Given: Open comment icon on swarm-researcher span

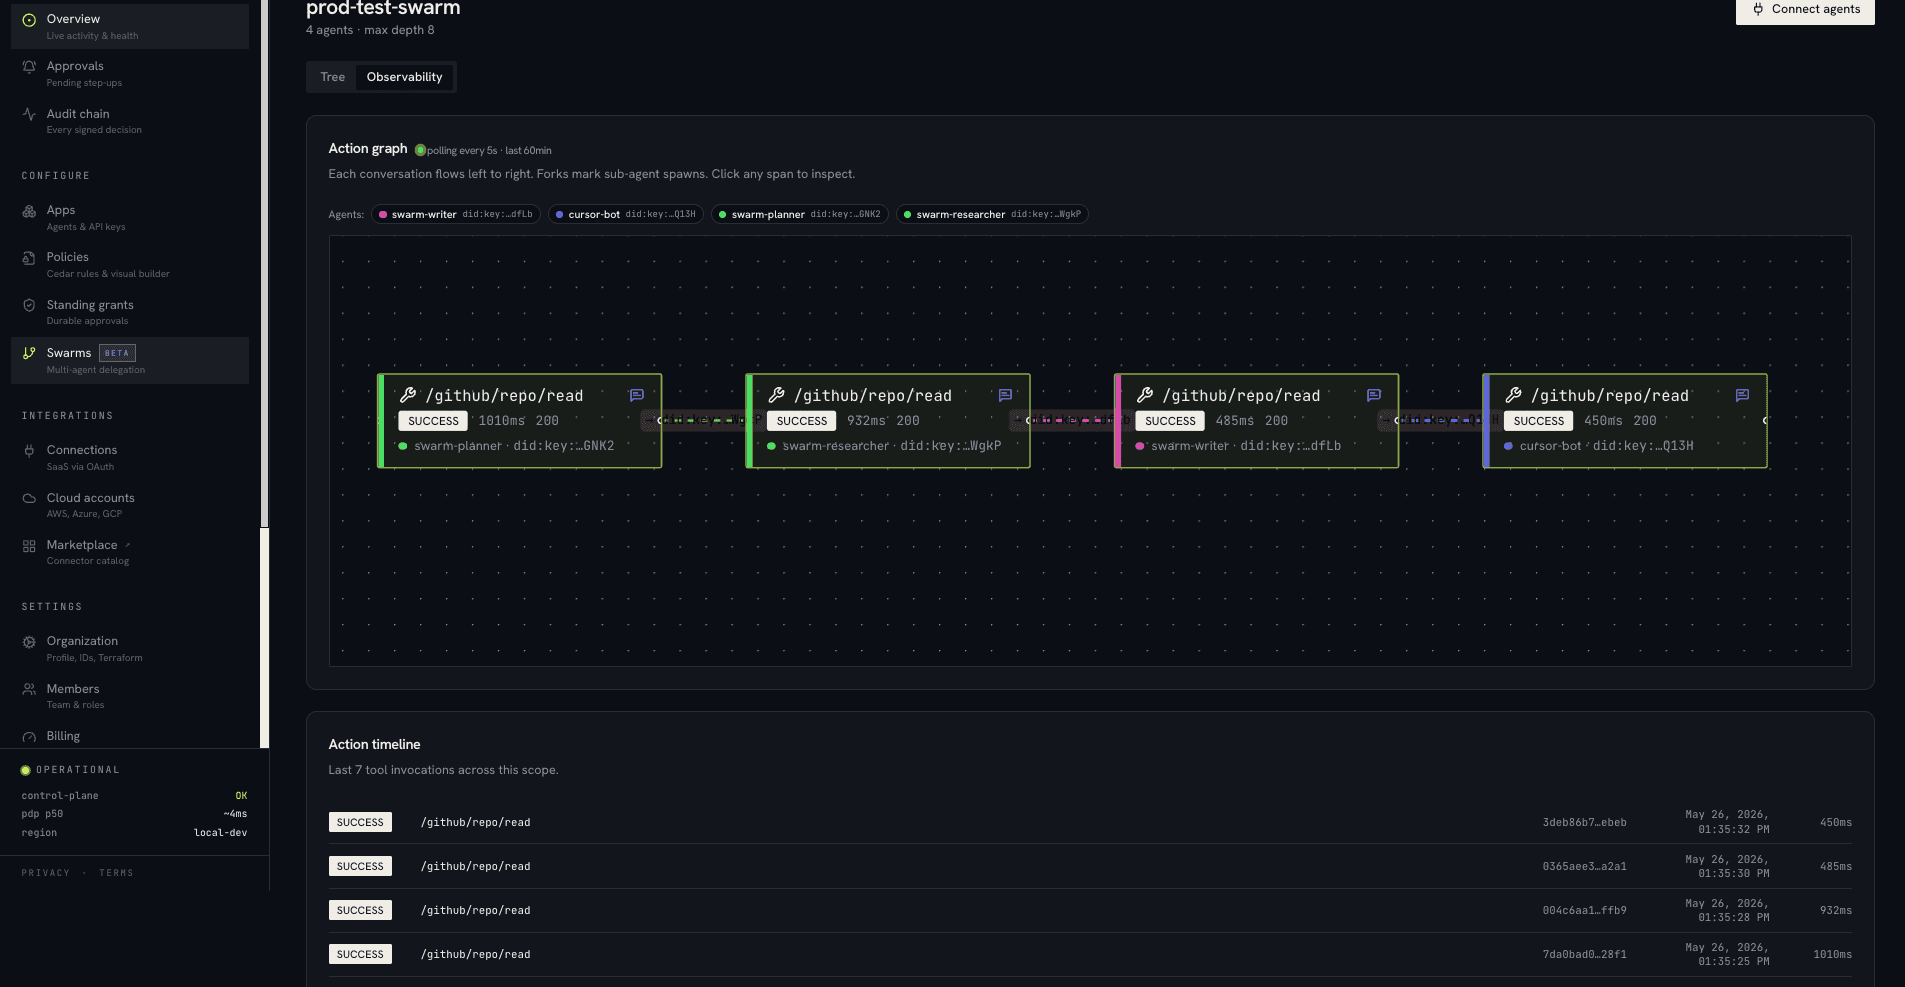Looking at the screenshot, I should 1005,395.
